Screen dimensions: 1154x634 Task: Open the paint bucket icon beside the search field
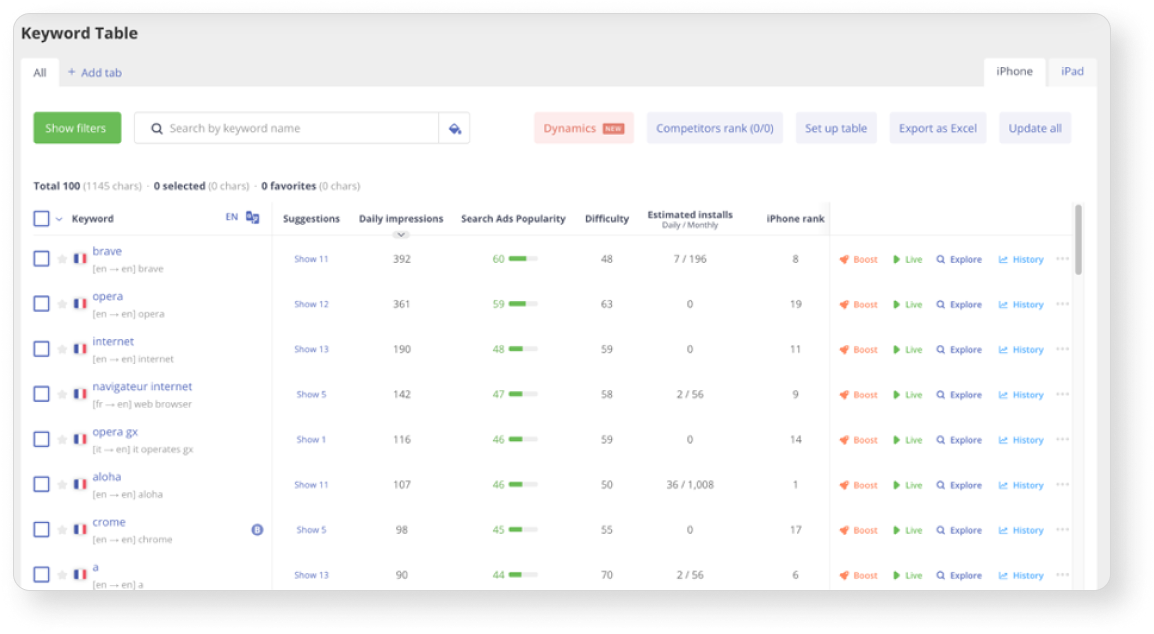453,128
